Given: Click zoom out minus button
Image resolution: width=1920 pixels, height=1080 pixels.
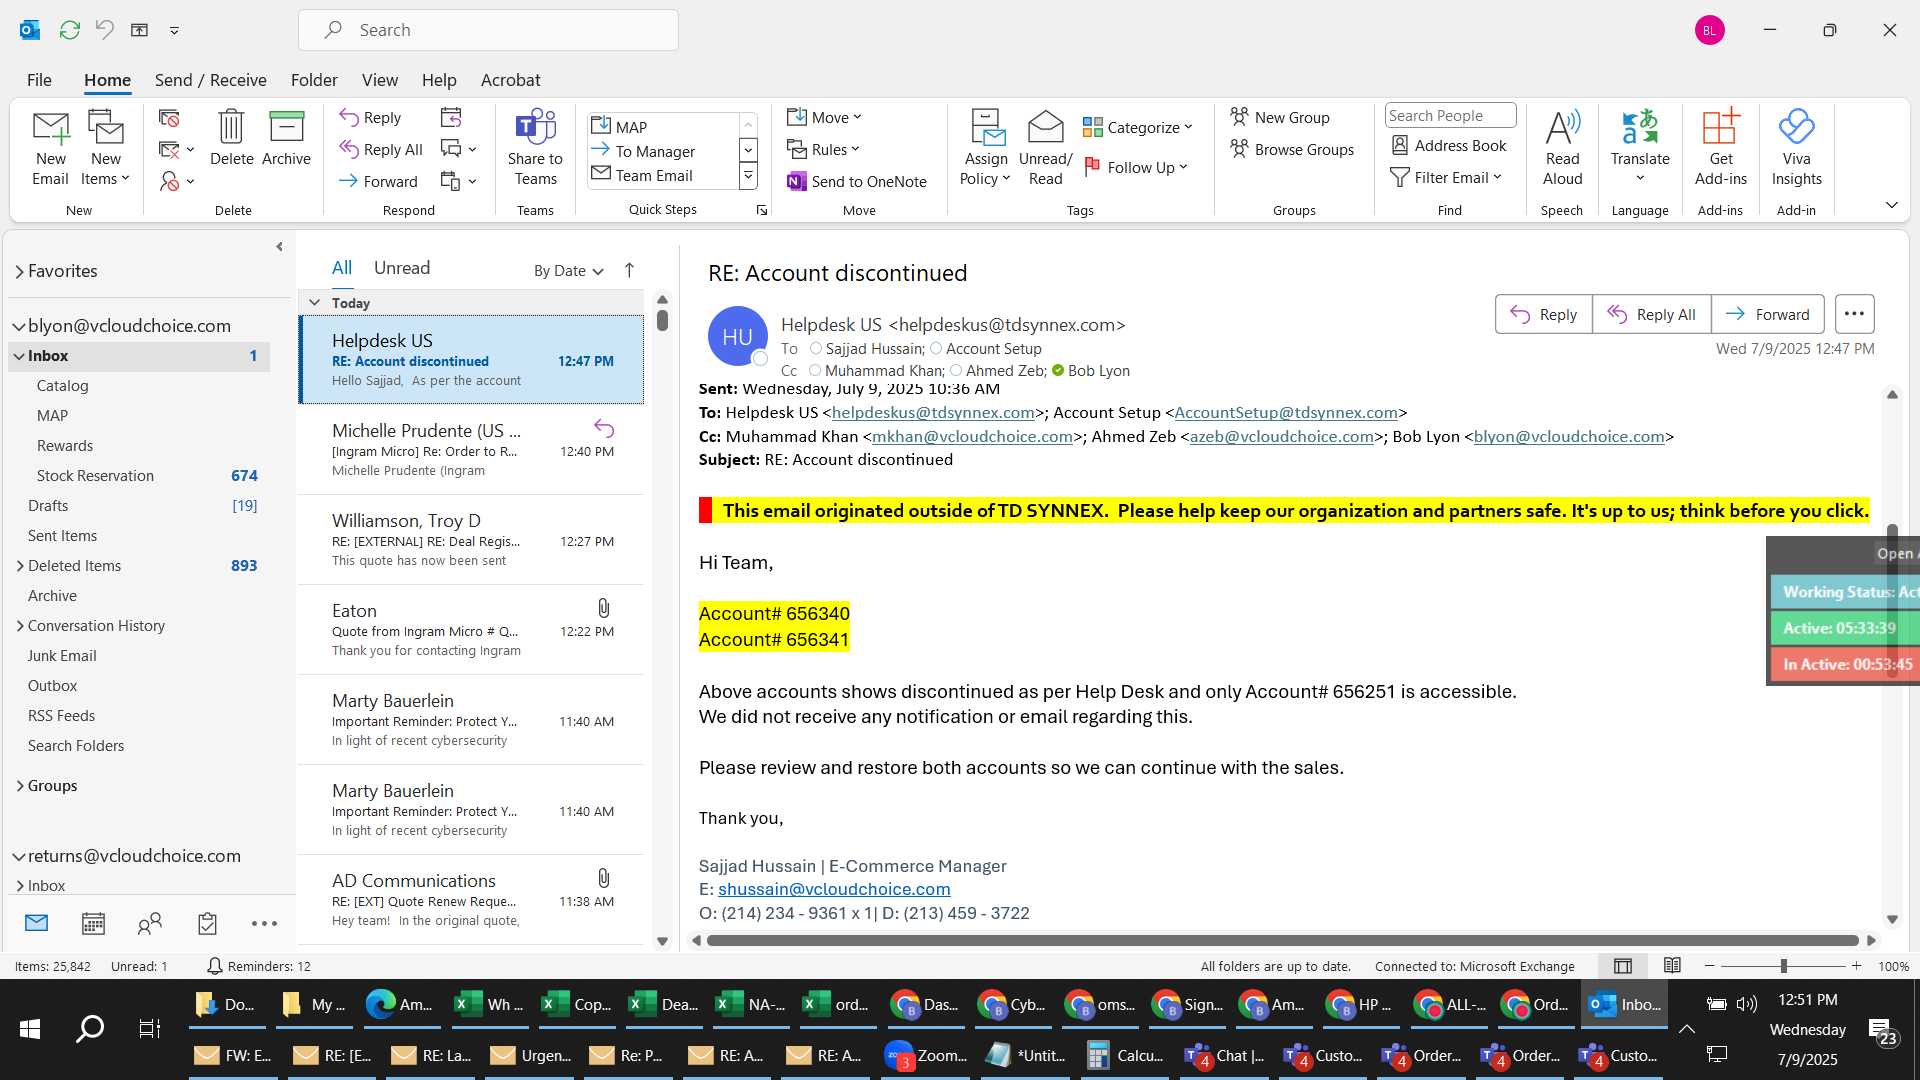Looking at the screenshot, I should 1709,966.
